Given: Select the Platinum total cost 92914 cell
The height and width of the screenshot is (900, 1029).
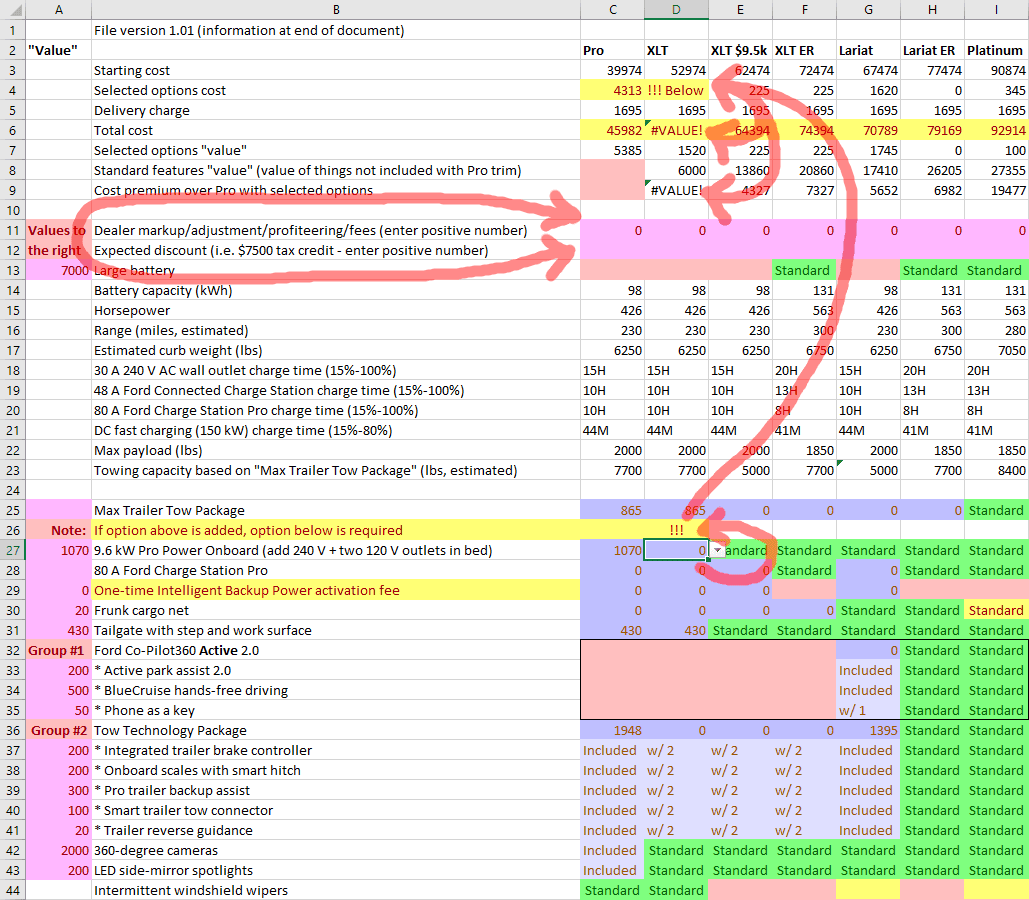Looking at the screenshot, I should pos(996,130).
